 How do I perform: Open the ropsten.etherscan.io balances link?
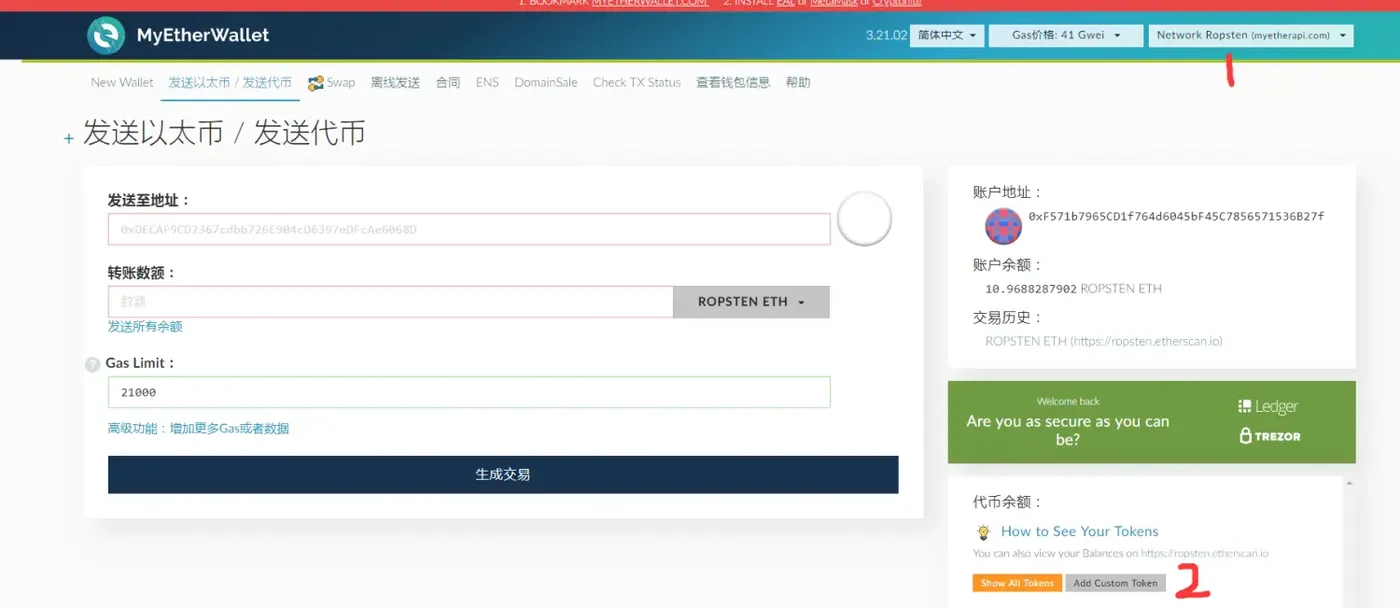point(1205,553)
